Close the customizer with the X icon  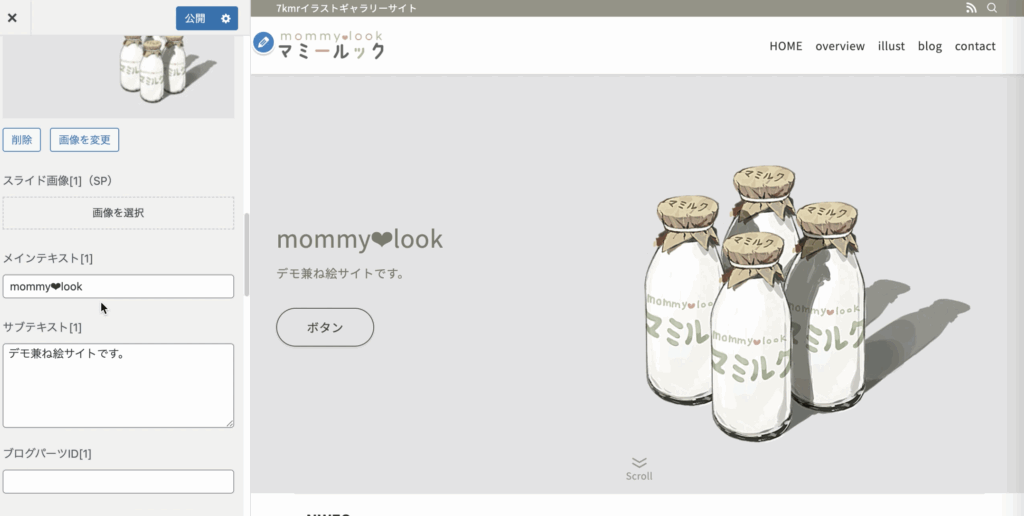12,18
